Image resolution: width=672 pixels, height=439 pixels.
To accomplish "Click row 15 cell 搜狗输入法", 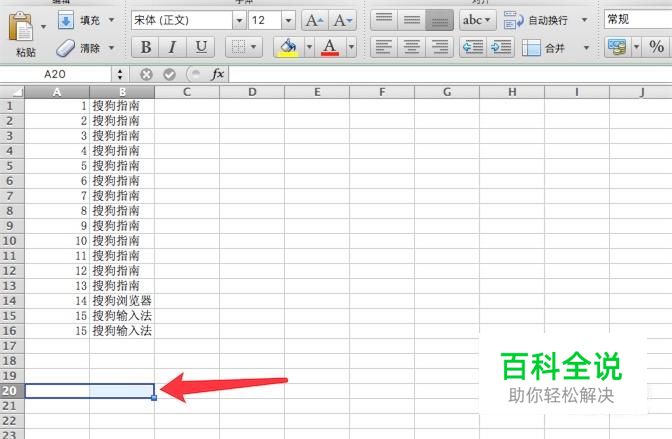I will [x=122, y=316].
